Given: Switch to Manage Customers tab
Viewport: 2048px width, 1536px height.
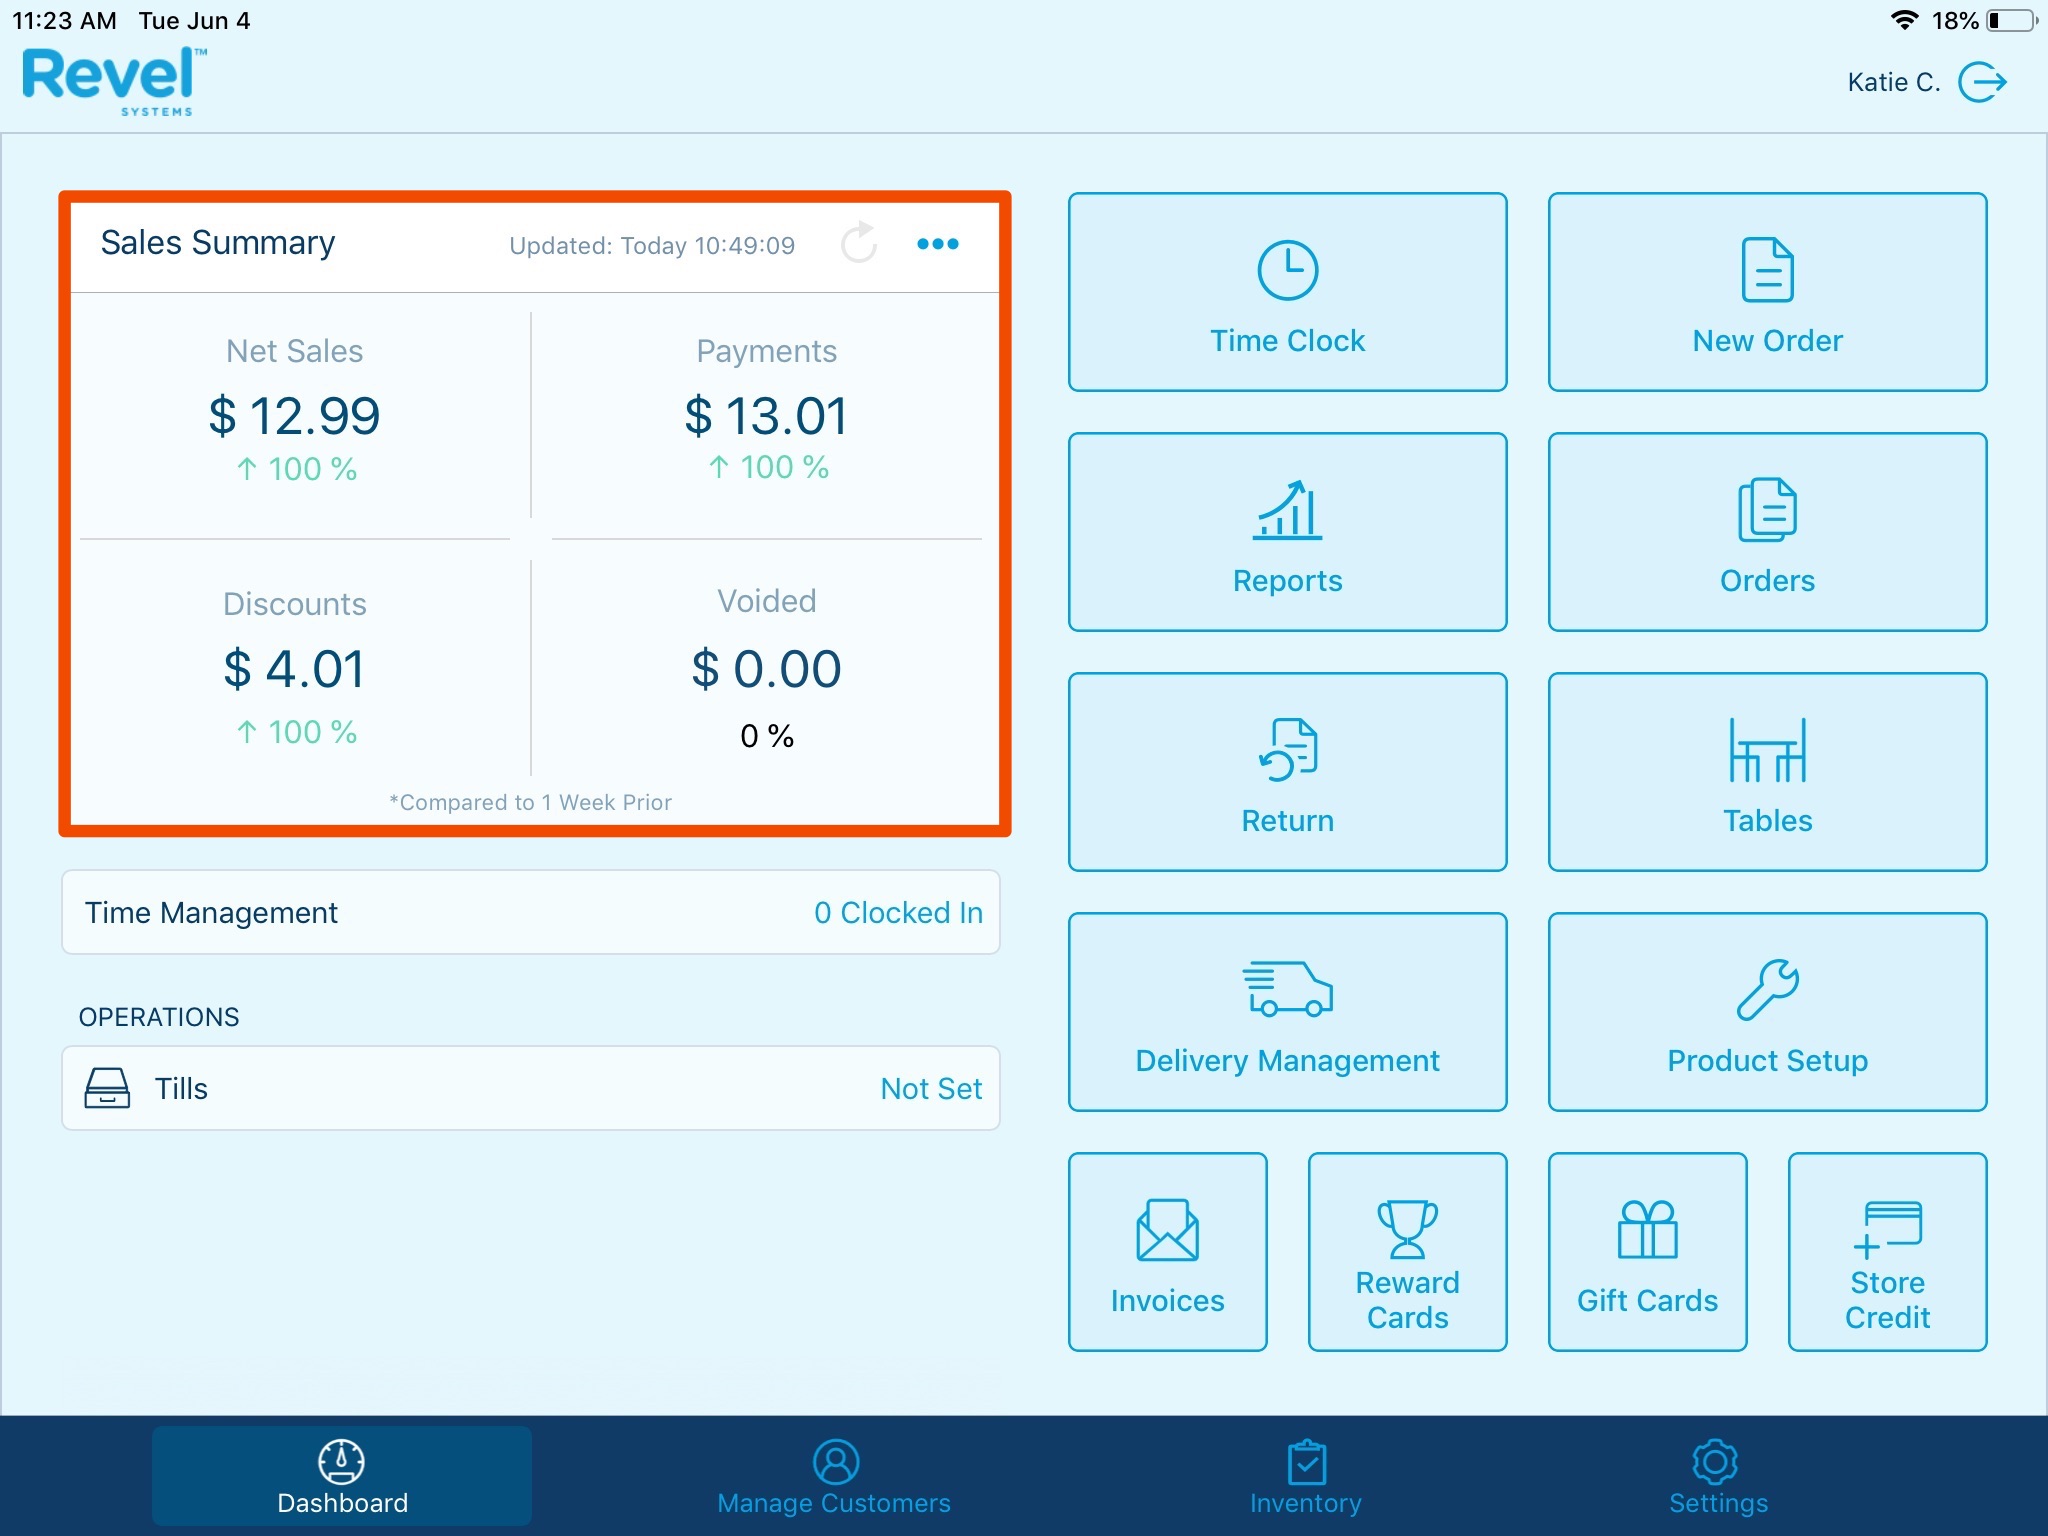Looking at the screenshot, I should 834,1477.
